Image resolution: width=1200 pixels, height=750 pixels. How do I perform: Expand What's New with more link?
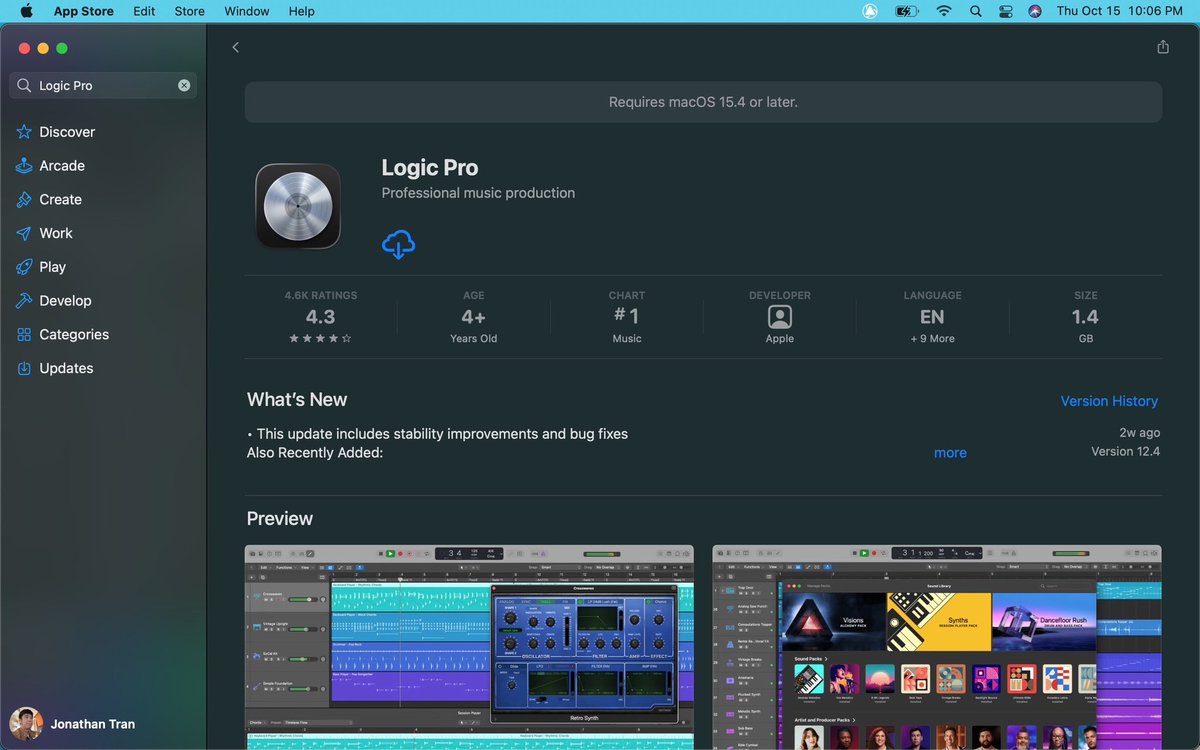(950, 453)
